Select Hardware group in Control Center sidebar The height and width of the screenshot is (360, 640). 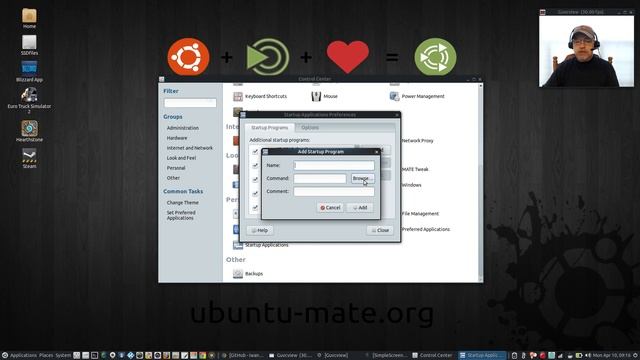[x=177, y=138]
